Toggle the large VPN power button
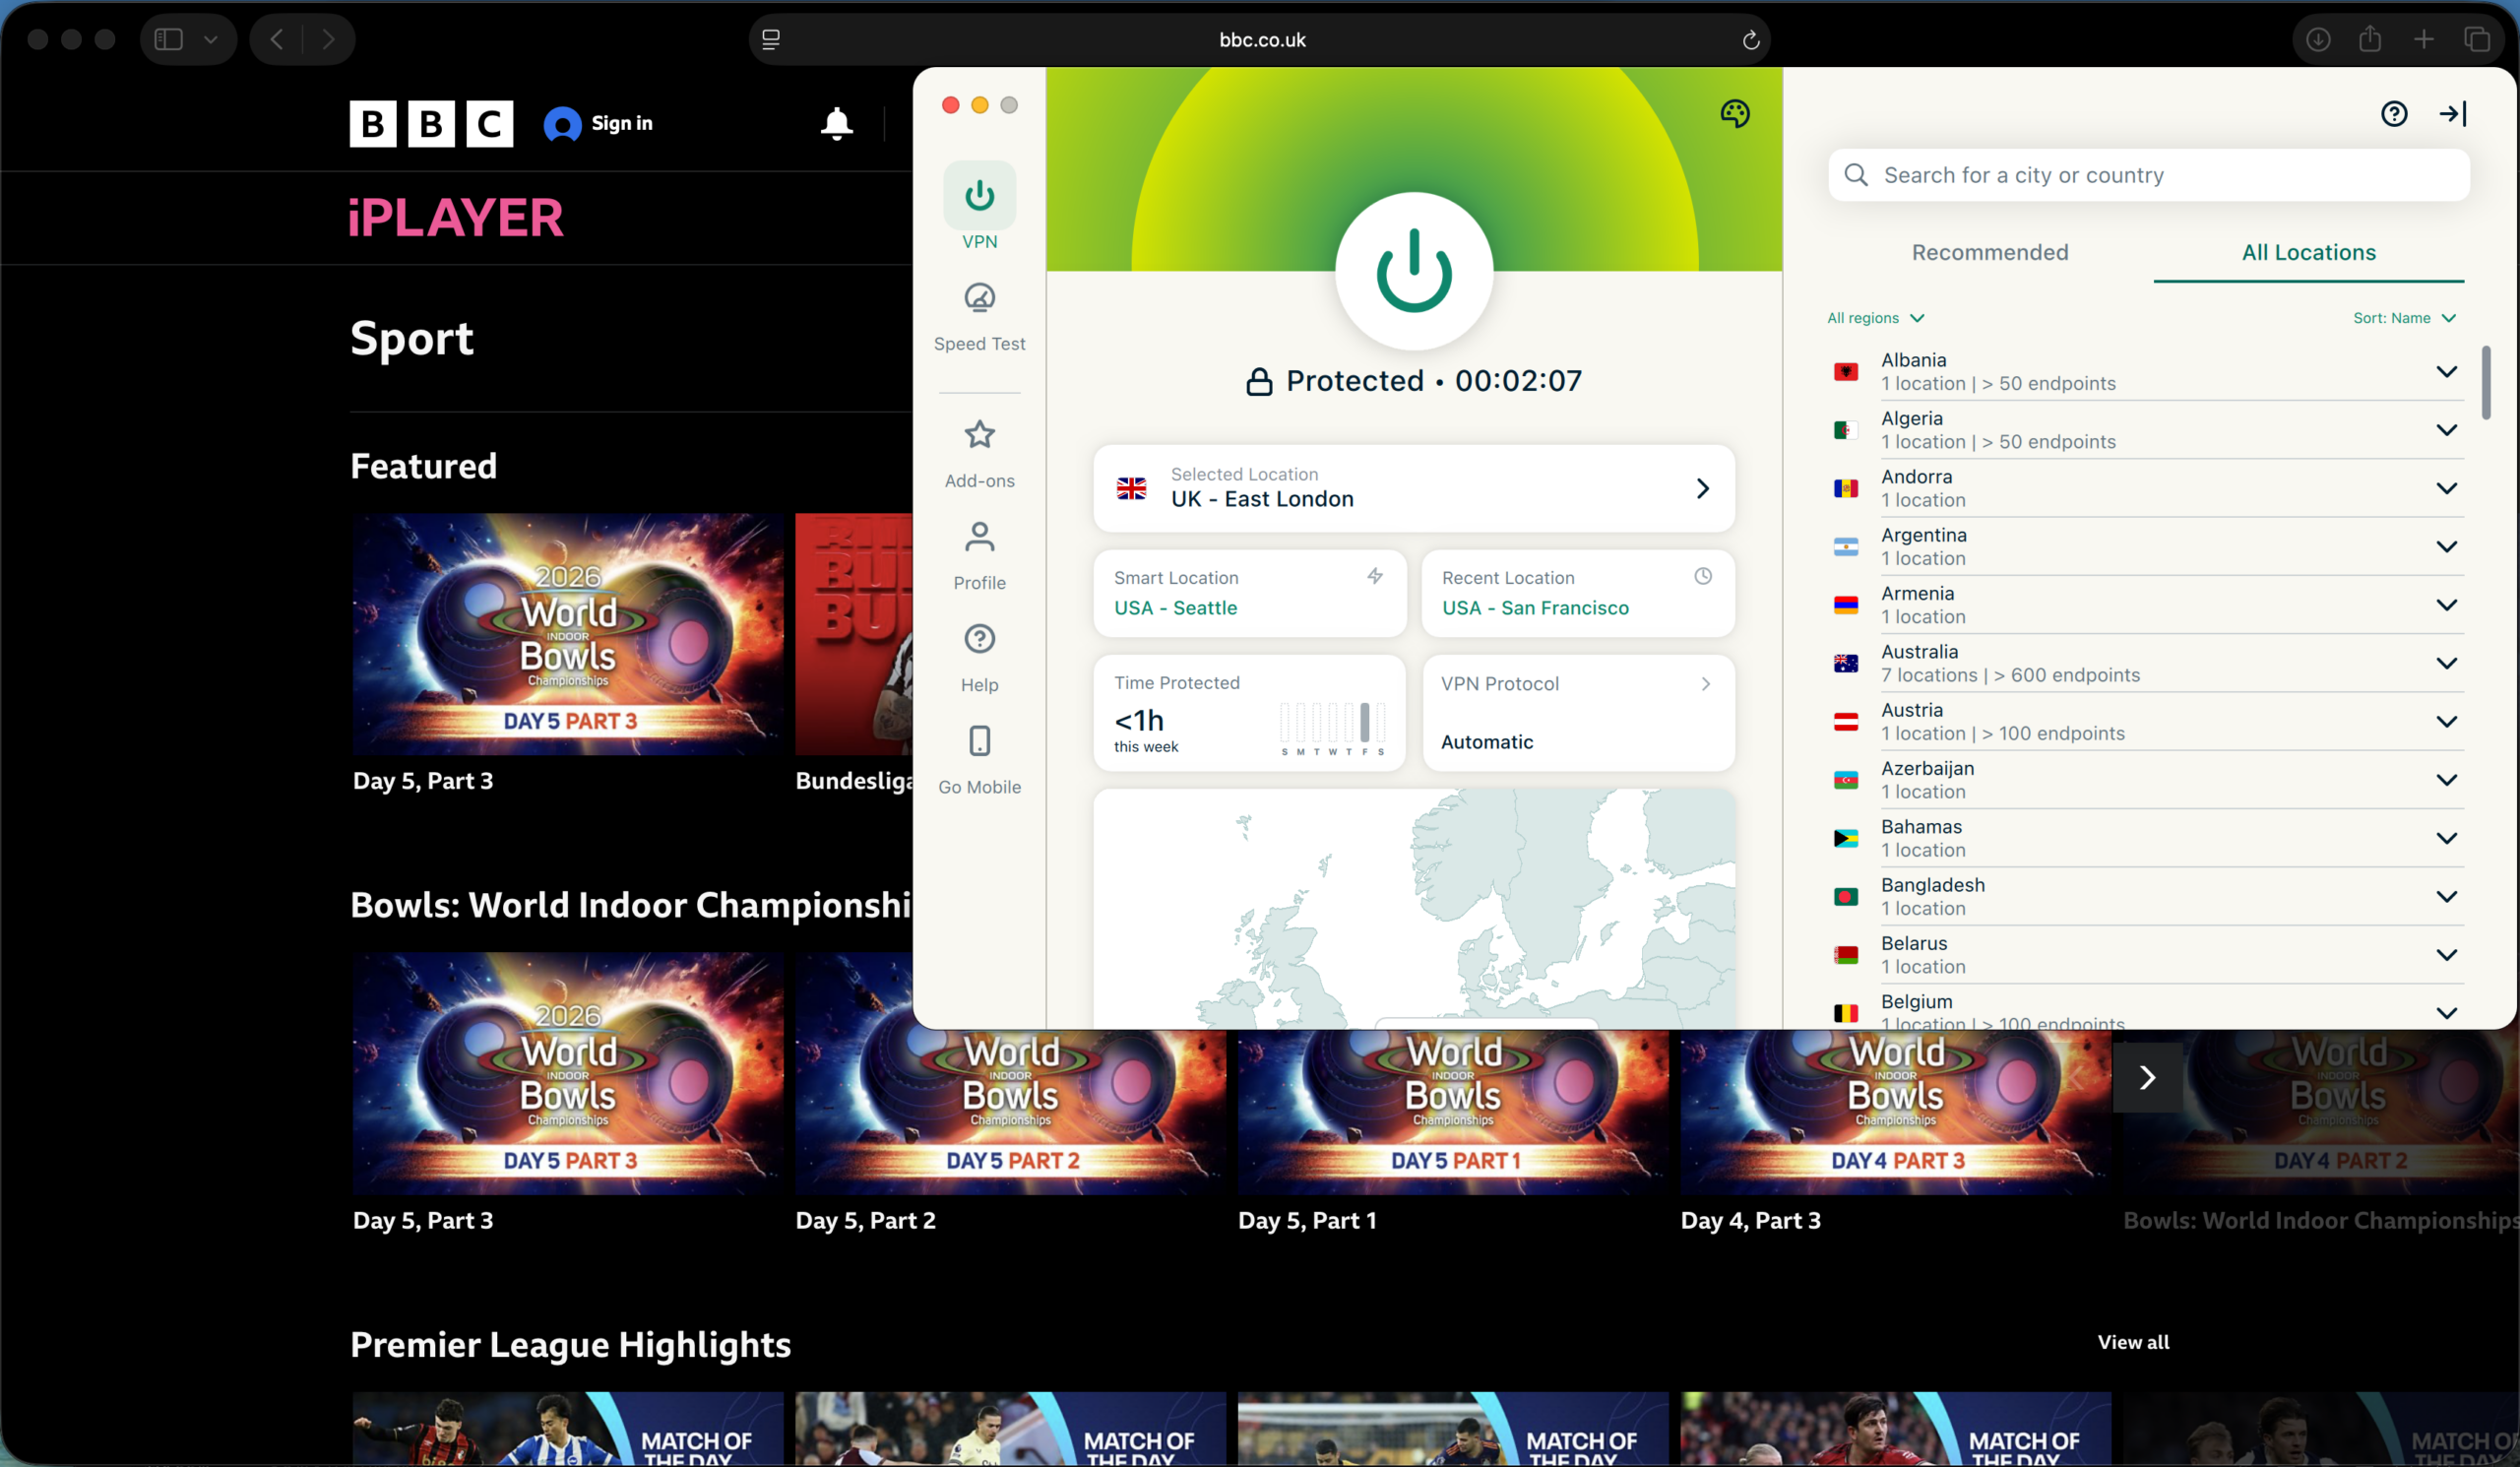Viewport: 2520px width, 1467px height. (1414, 271)
